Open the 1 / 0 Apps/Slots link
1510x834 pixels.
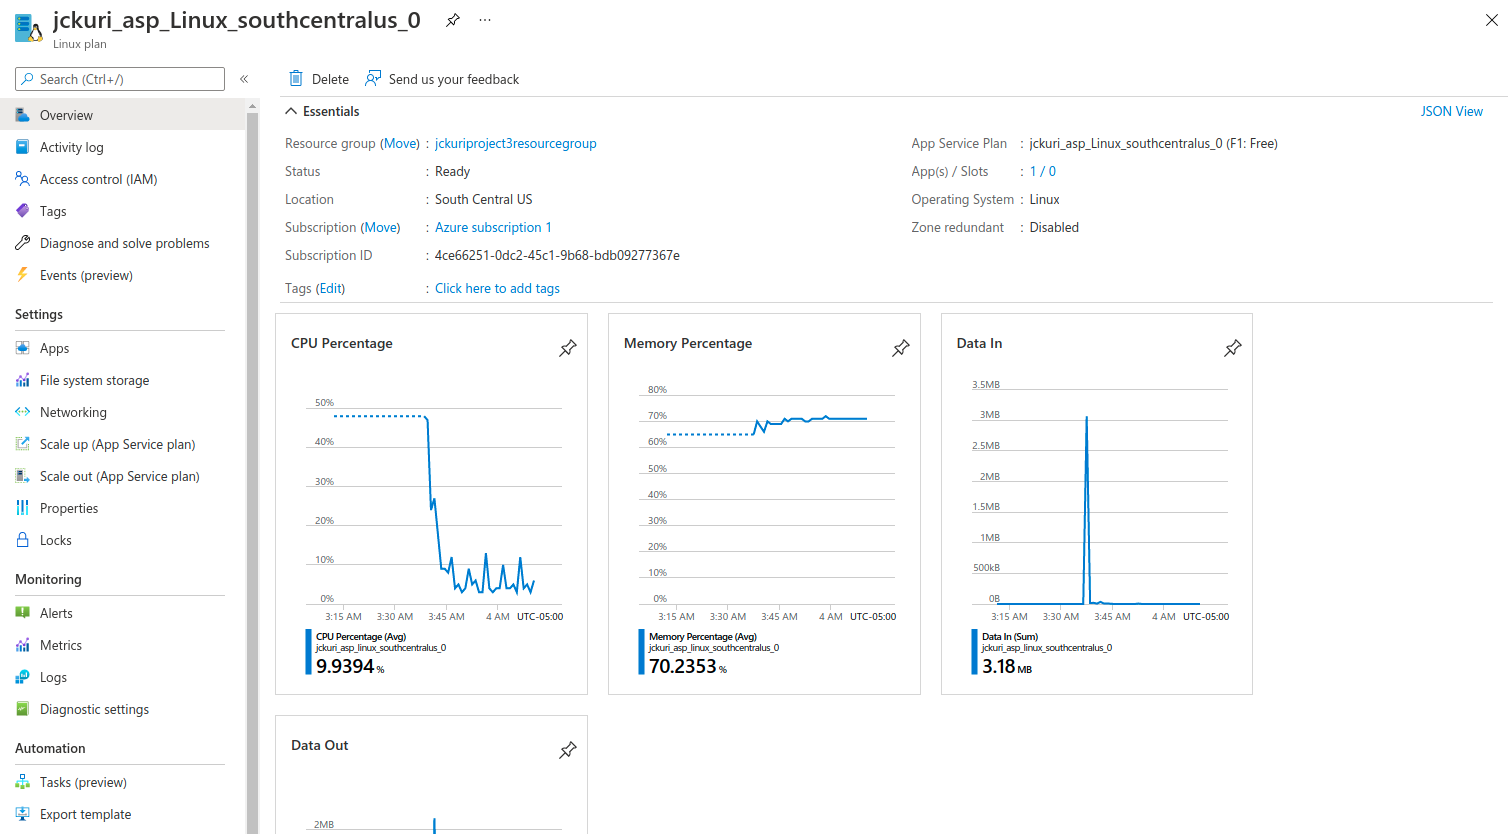1043,171
